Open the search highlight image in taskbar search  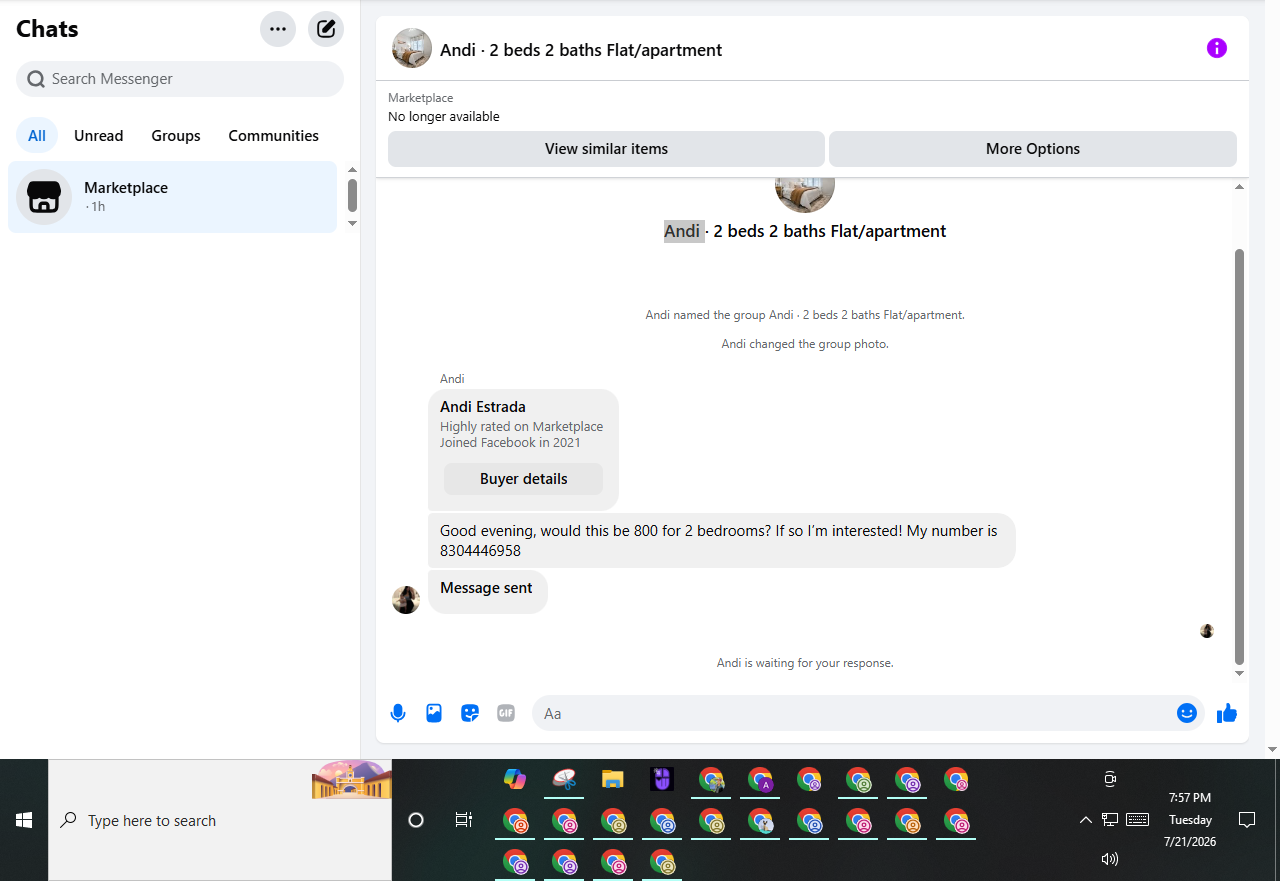(351, 780)
